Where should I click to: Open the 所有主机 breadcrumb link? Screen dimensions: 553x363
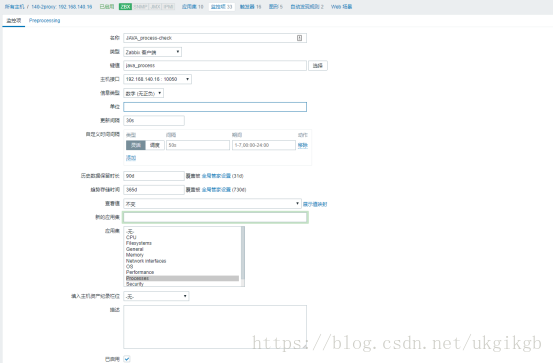tap(14, 7)
